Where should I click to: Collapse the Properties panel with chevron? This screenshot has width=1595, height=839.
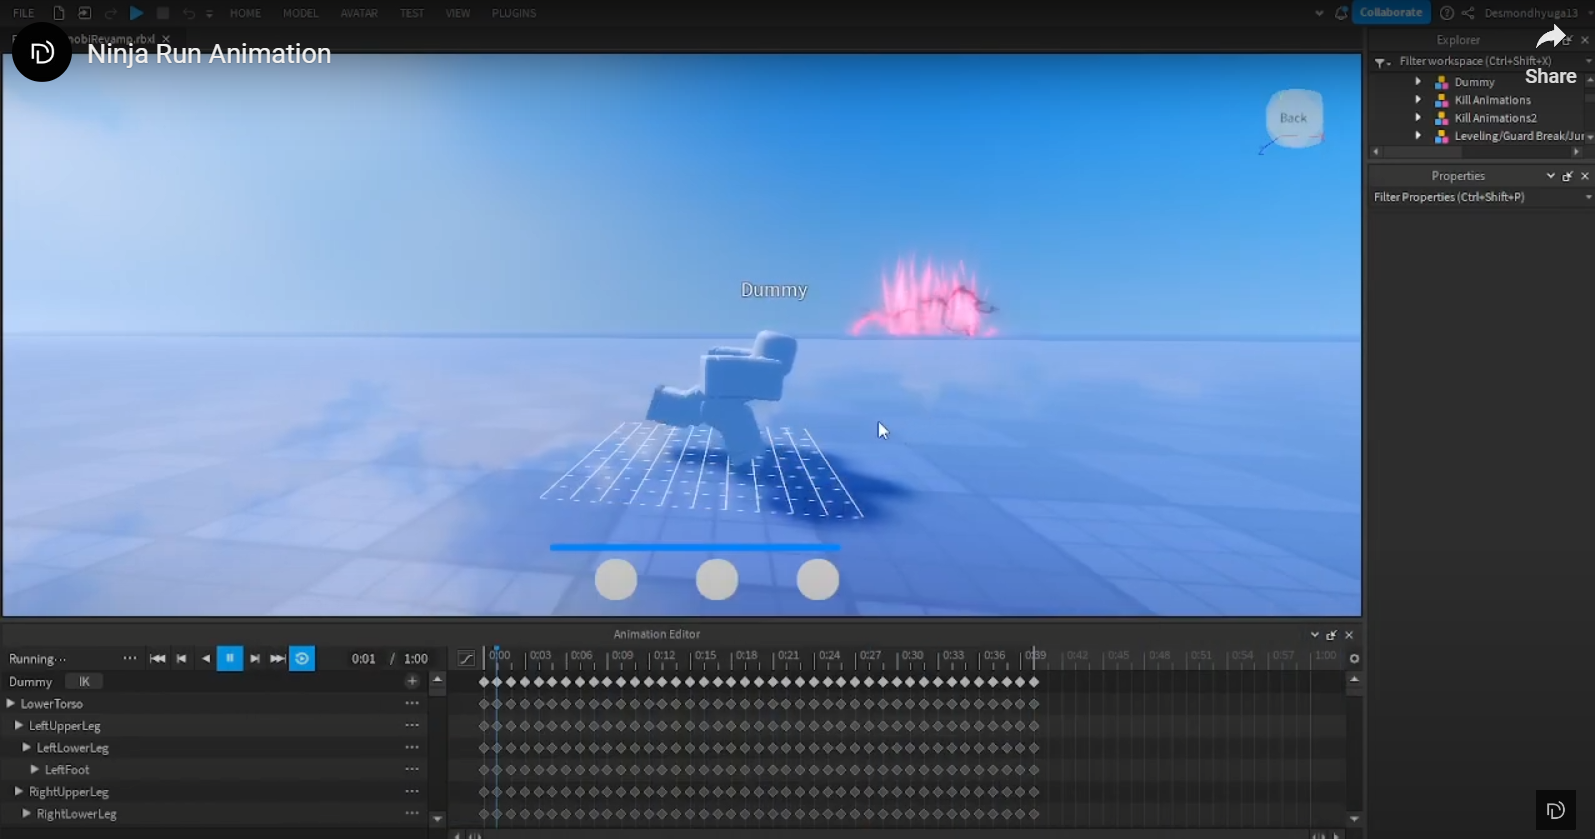click(x=1550, y=176)
